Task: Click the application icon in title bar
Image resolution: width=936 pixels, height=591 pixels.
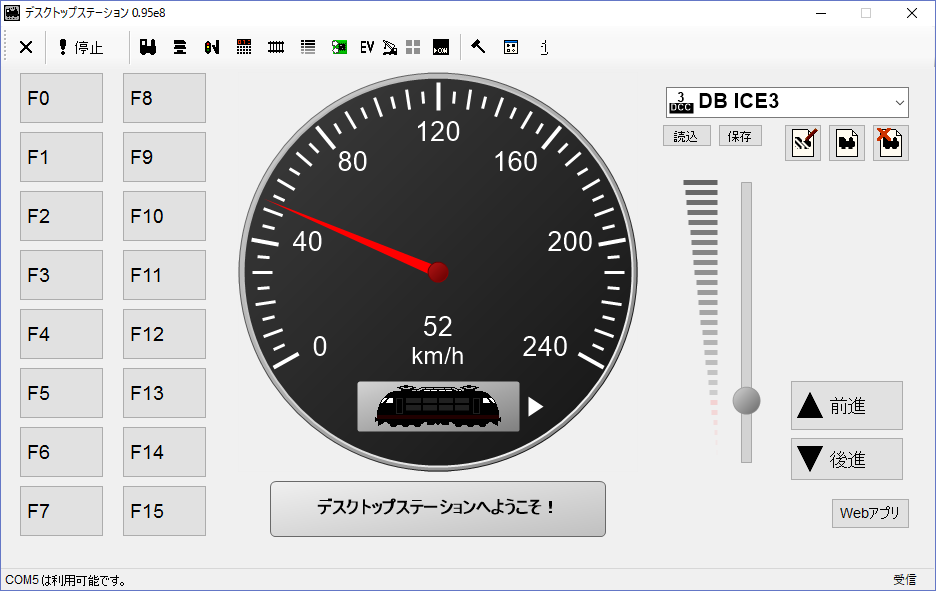Action: click(x=12, y=13)
